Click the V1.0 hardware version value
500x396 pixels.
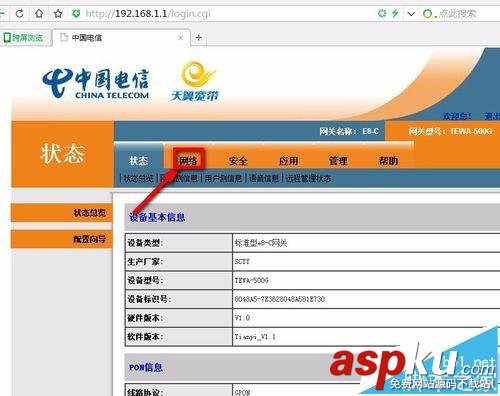(x=242, y=318)
